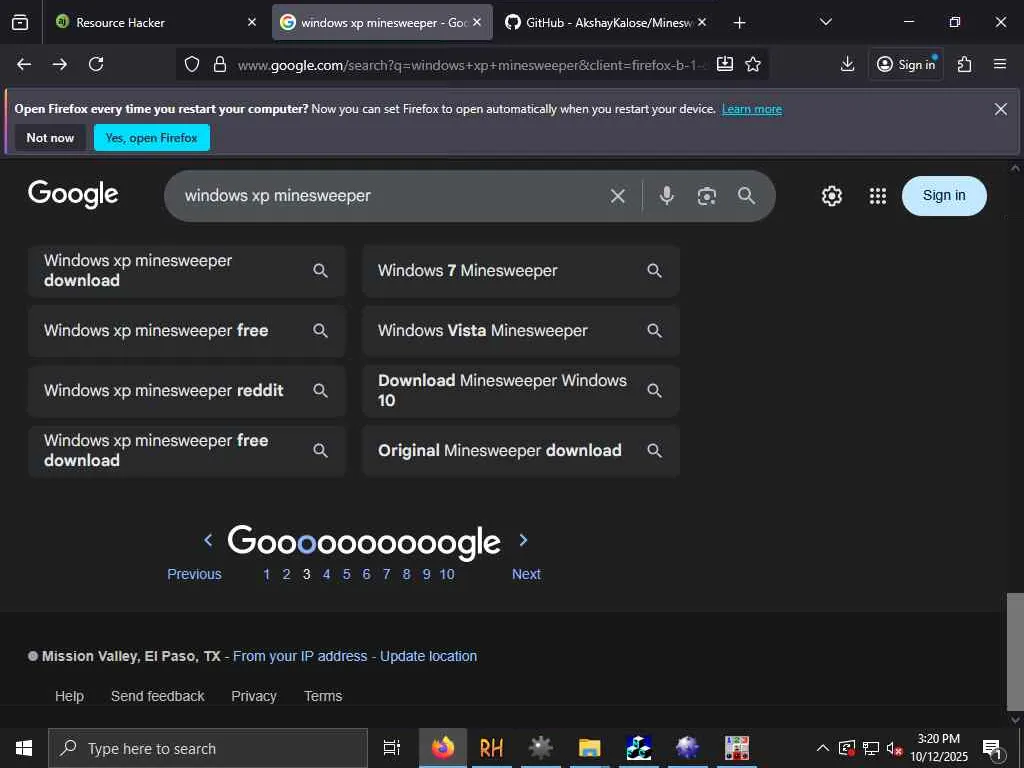The height and width of the screenshot is (768, 1024).
Task: Switch to the GitHub AkshayKalose/Minesweeper tab
Action: point(606,22)
